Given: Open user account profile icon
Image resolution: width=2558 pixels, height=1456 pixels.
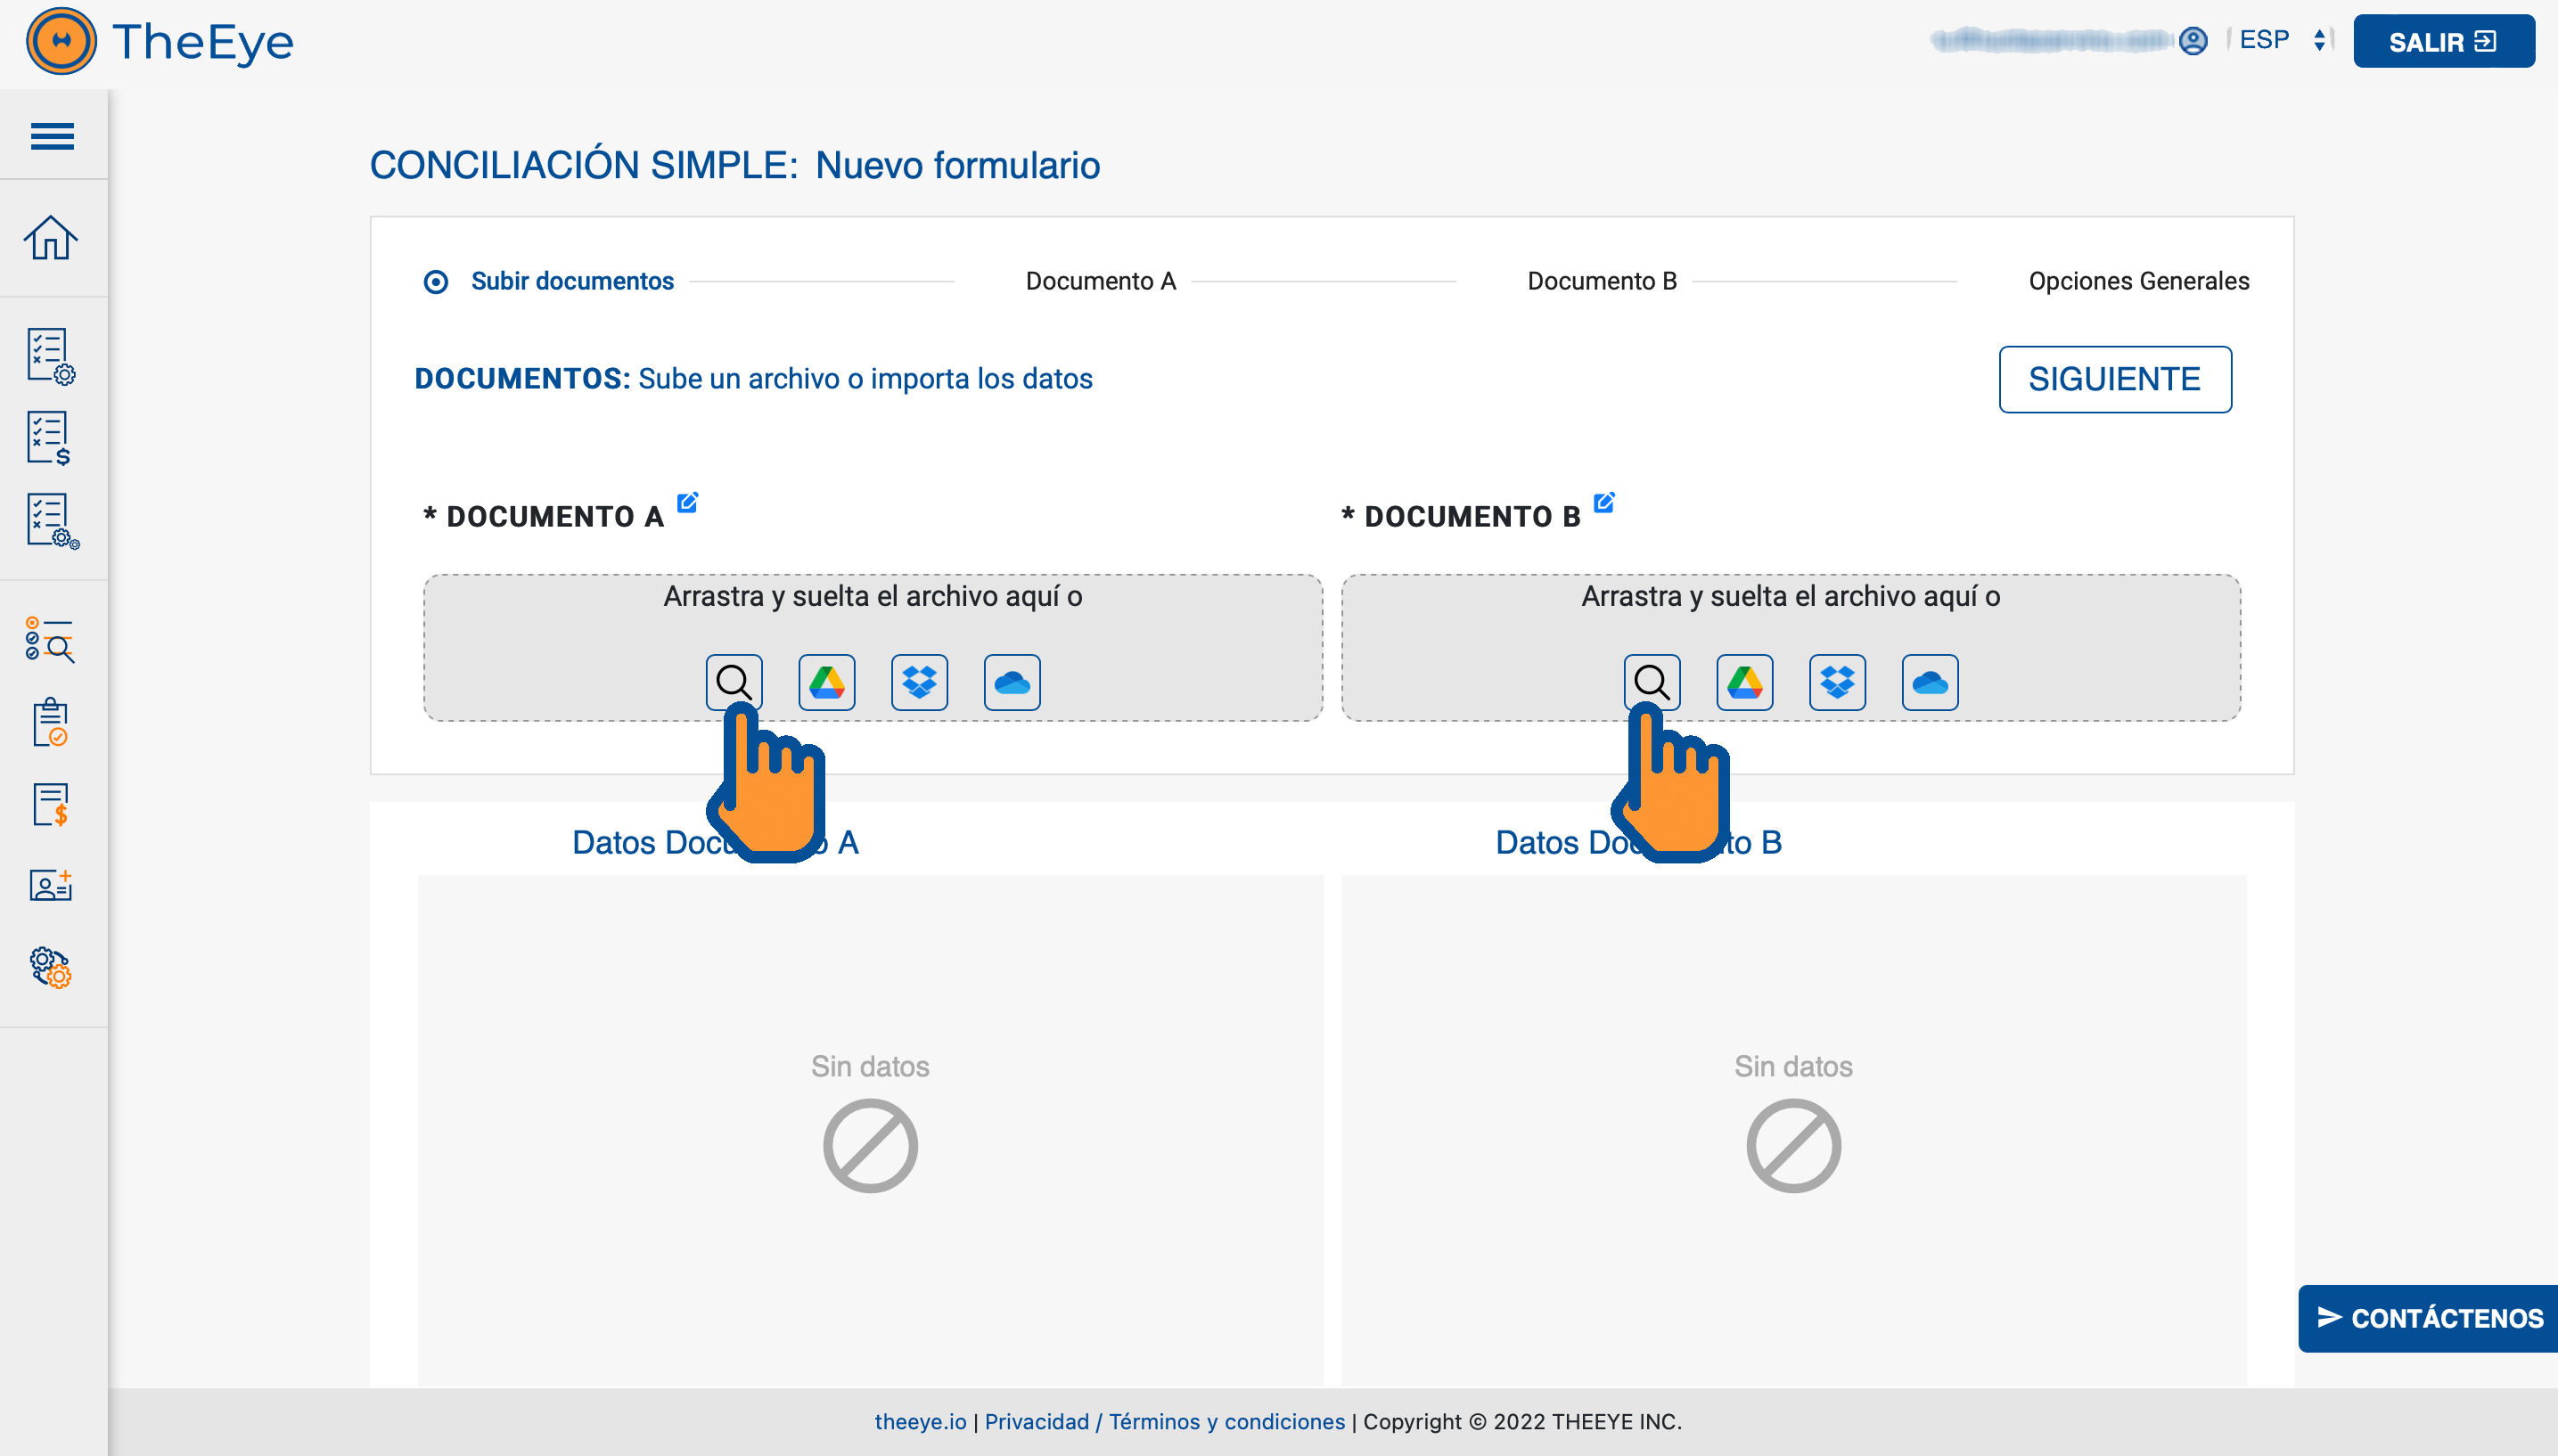Looking at the screenshot, I should click(2193, 41).
